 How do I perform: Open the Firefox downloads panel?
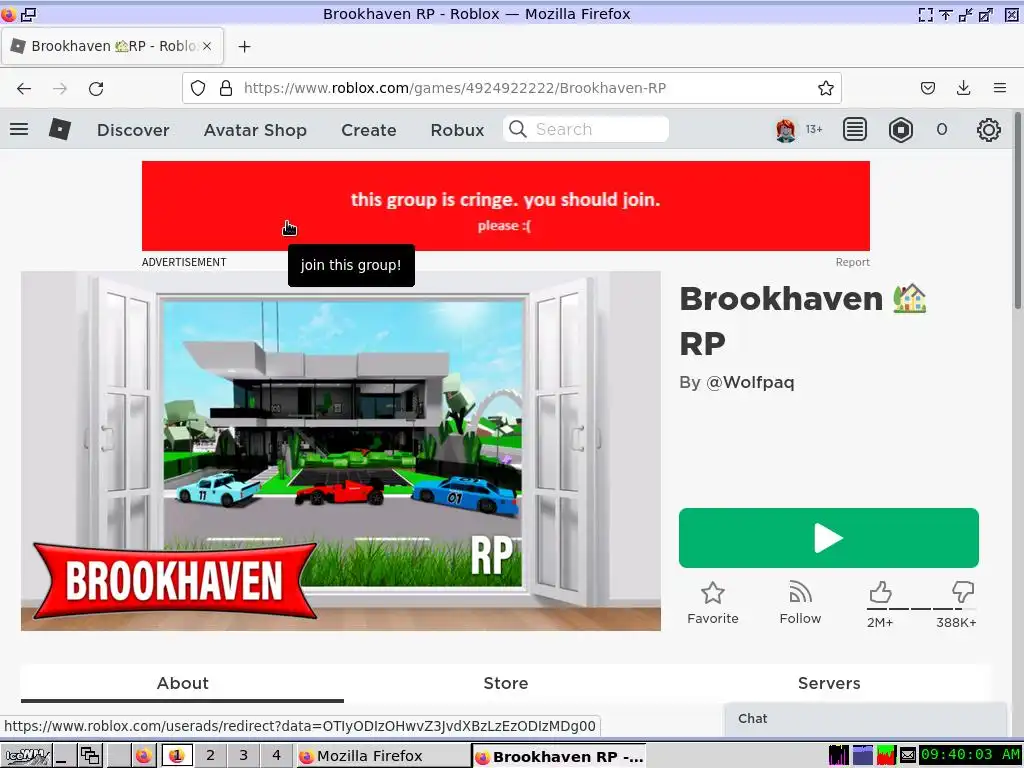click(x=963, y=88)
